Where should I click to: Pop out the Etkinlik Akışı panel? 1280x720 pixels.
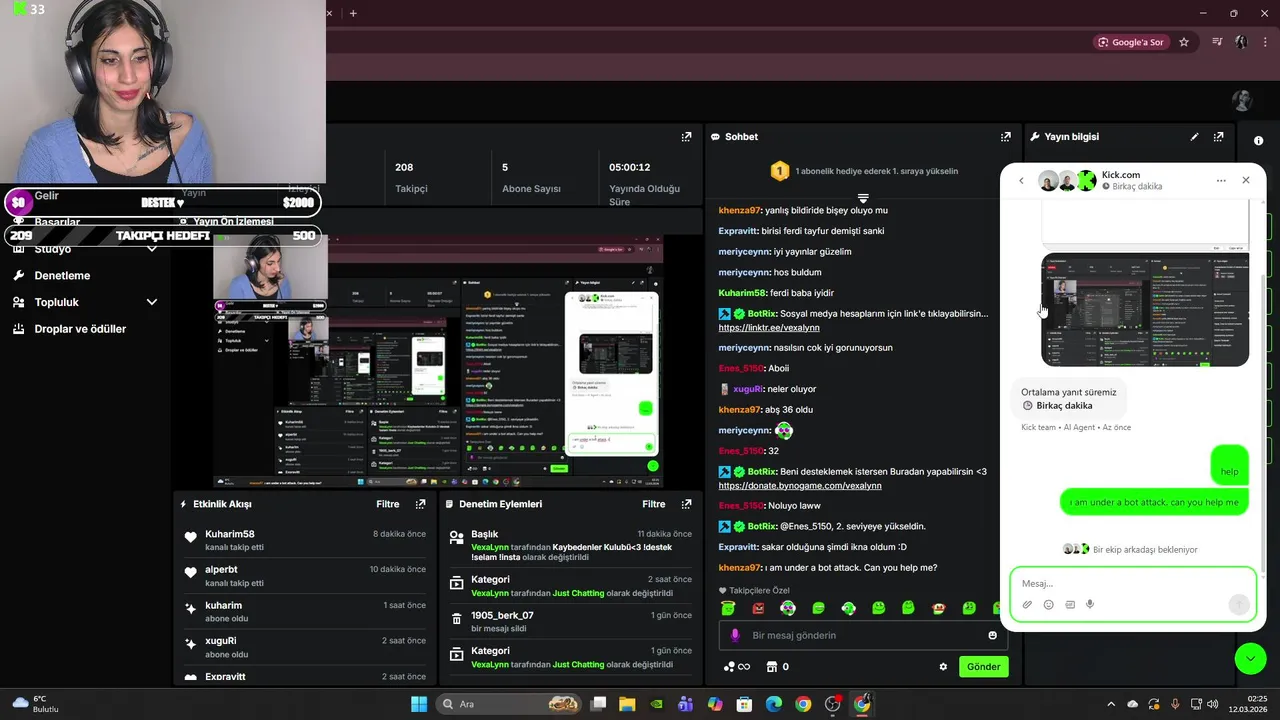pyautogui.click(x=420, y=504)
